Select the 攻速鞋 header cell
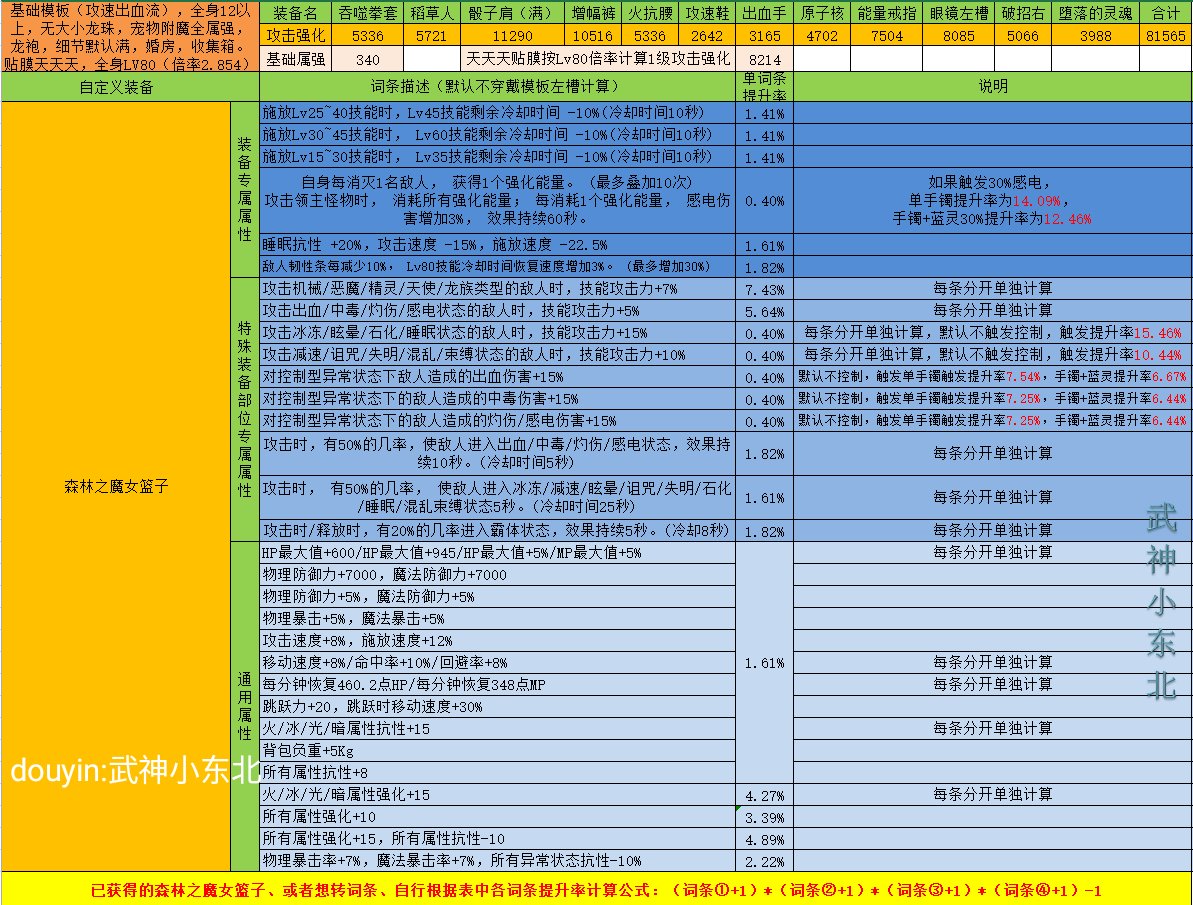This screenshot has width=1193, height=905. 707,13
